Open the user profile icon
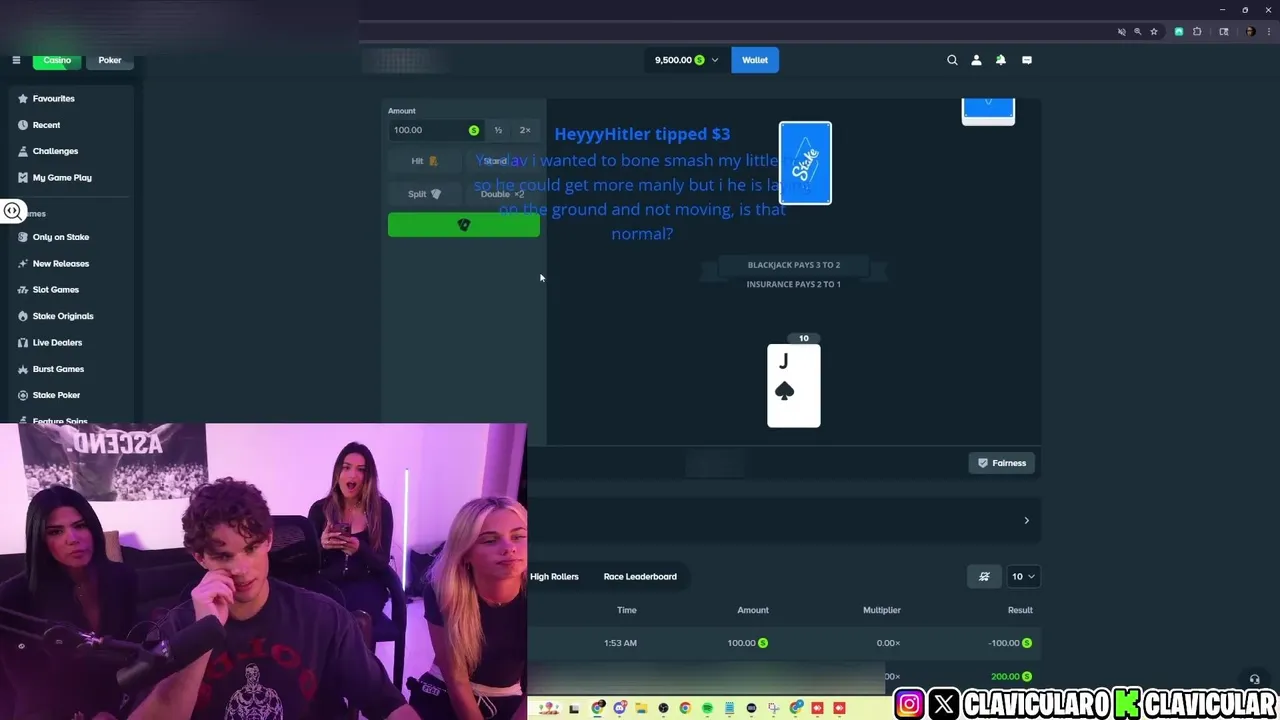This screenshot has height=720, width=1280. pos(977,60)
